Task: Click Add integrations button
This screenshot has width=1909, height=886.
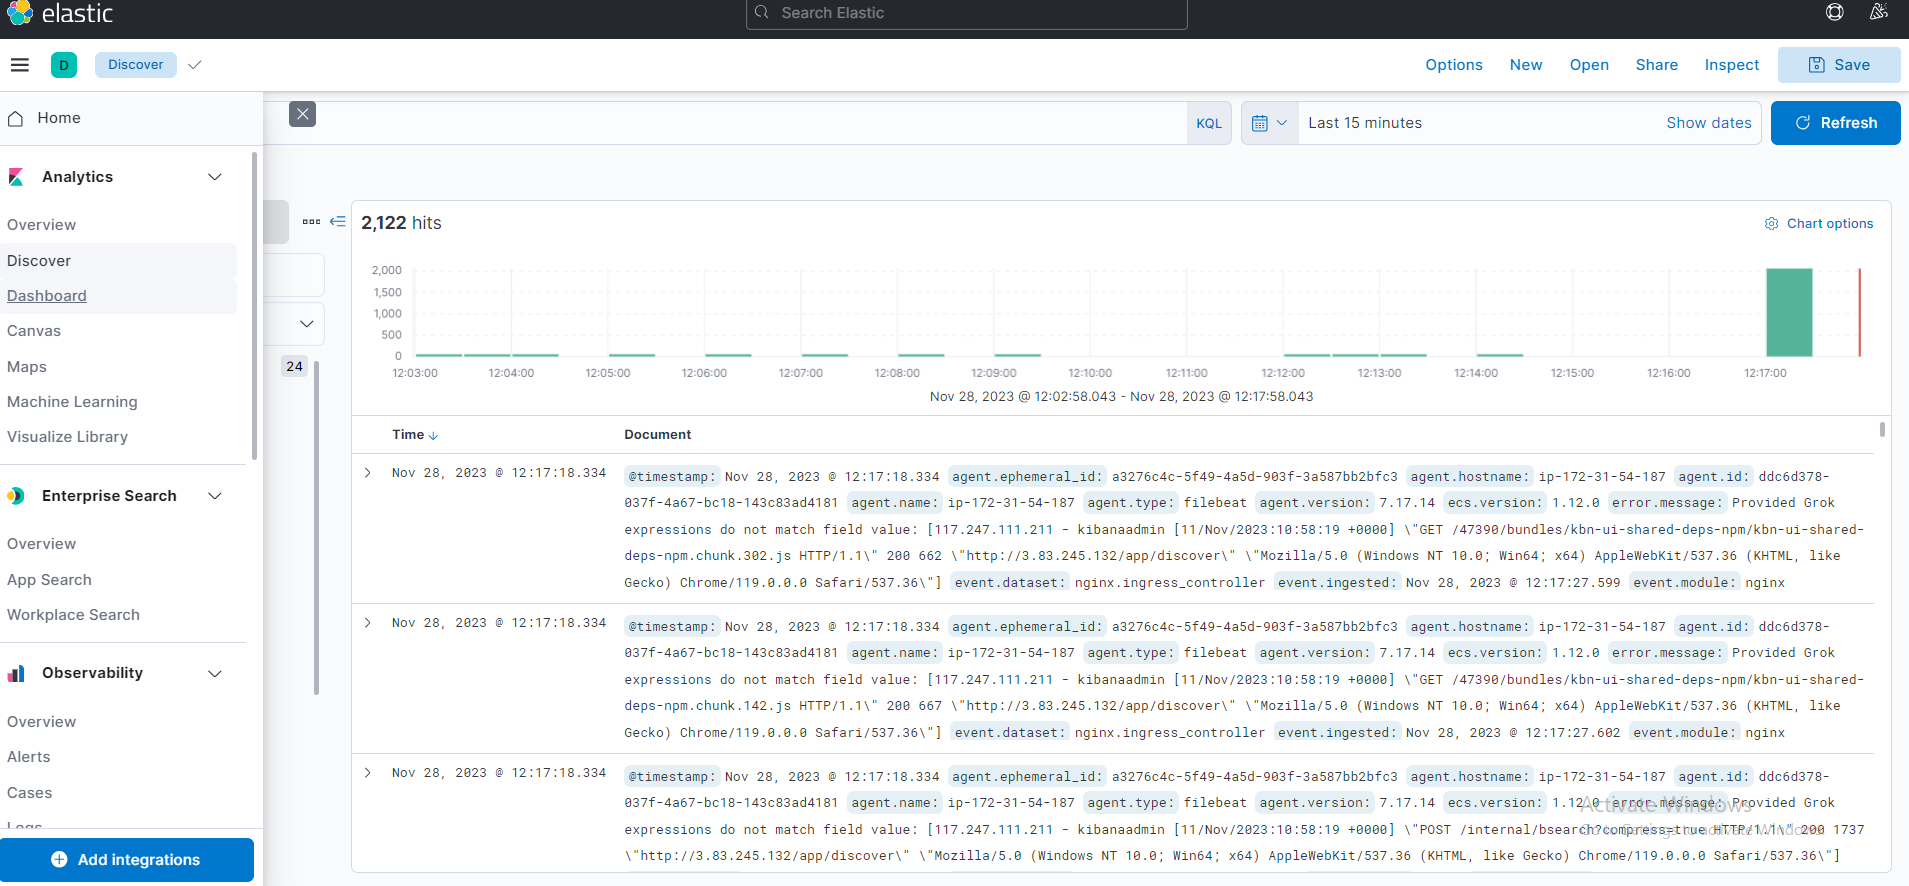Action: point(127,860)
